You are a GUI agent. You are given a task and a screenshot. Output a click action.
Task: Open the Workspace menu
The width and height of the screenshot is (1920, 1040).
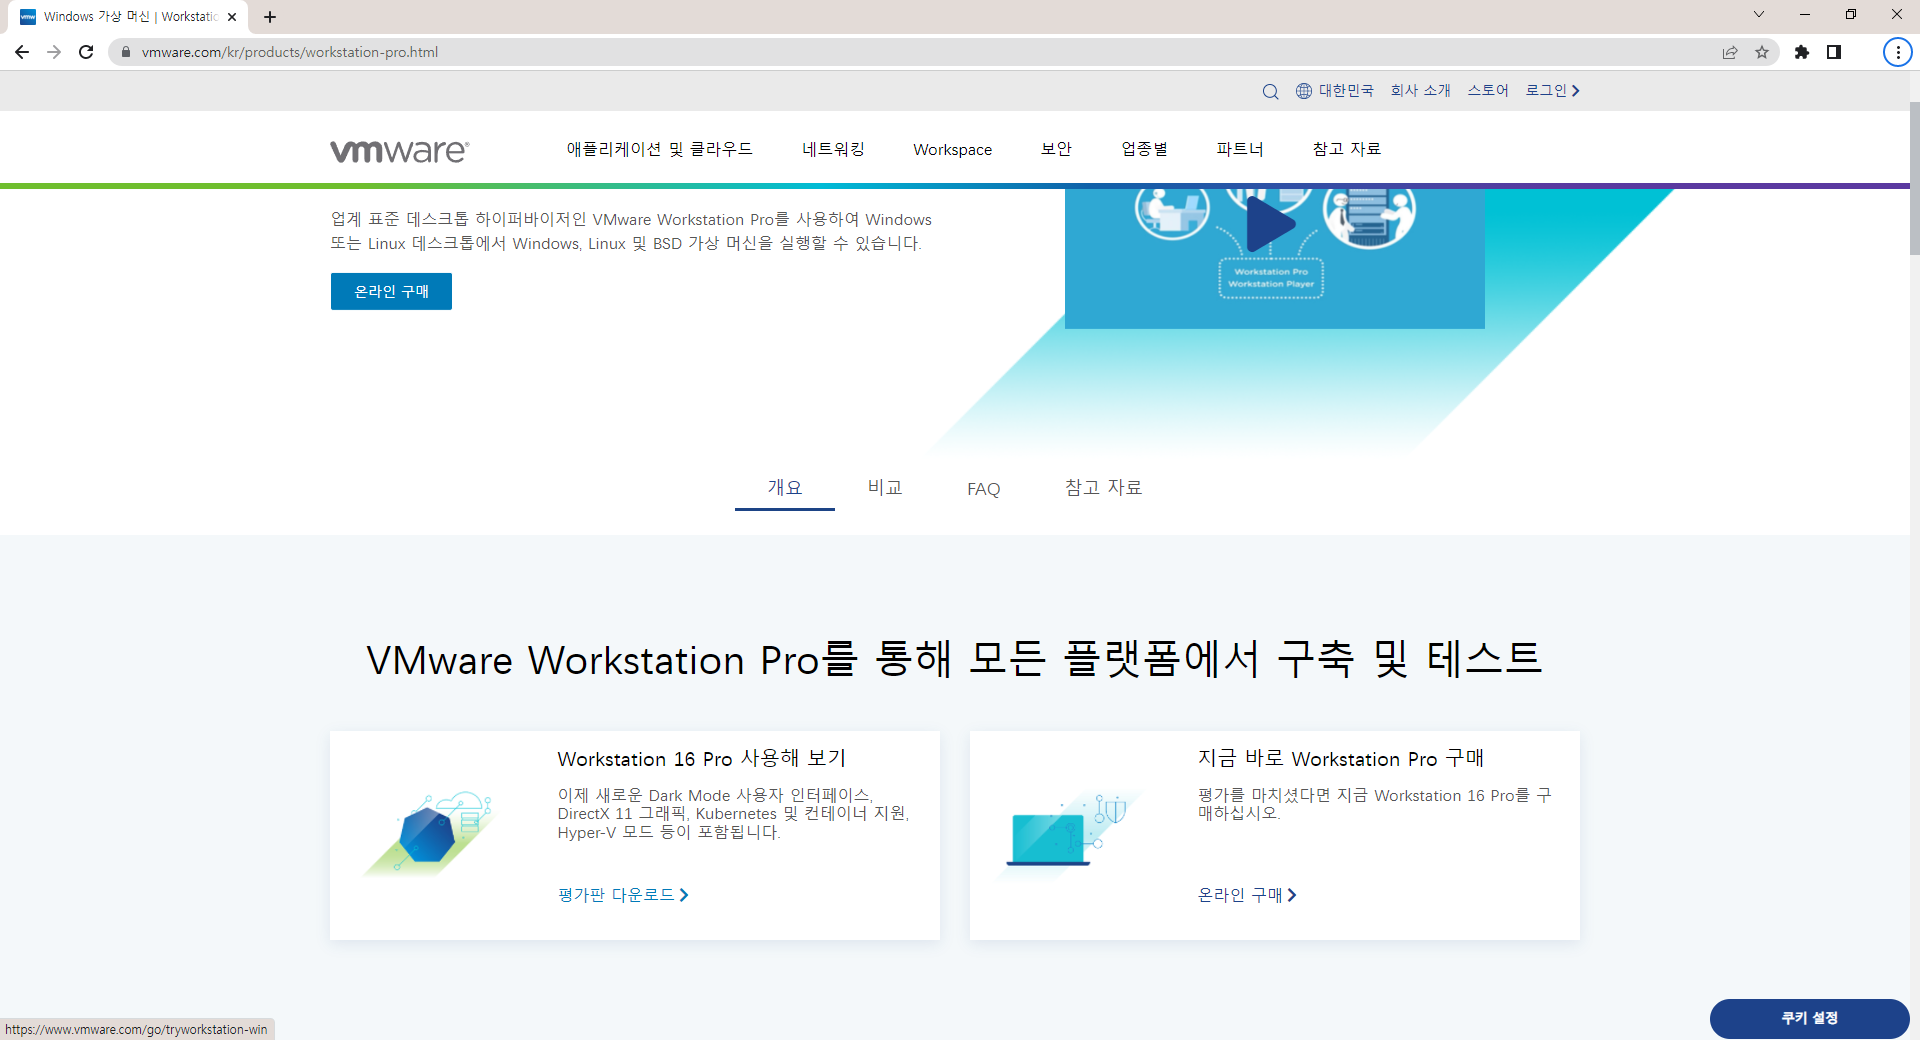[952, 150]
